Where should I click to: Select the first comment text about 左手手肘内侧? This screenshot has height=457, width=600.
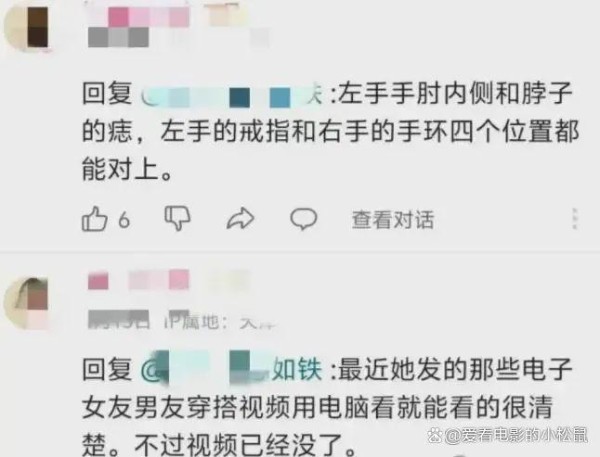330,131
